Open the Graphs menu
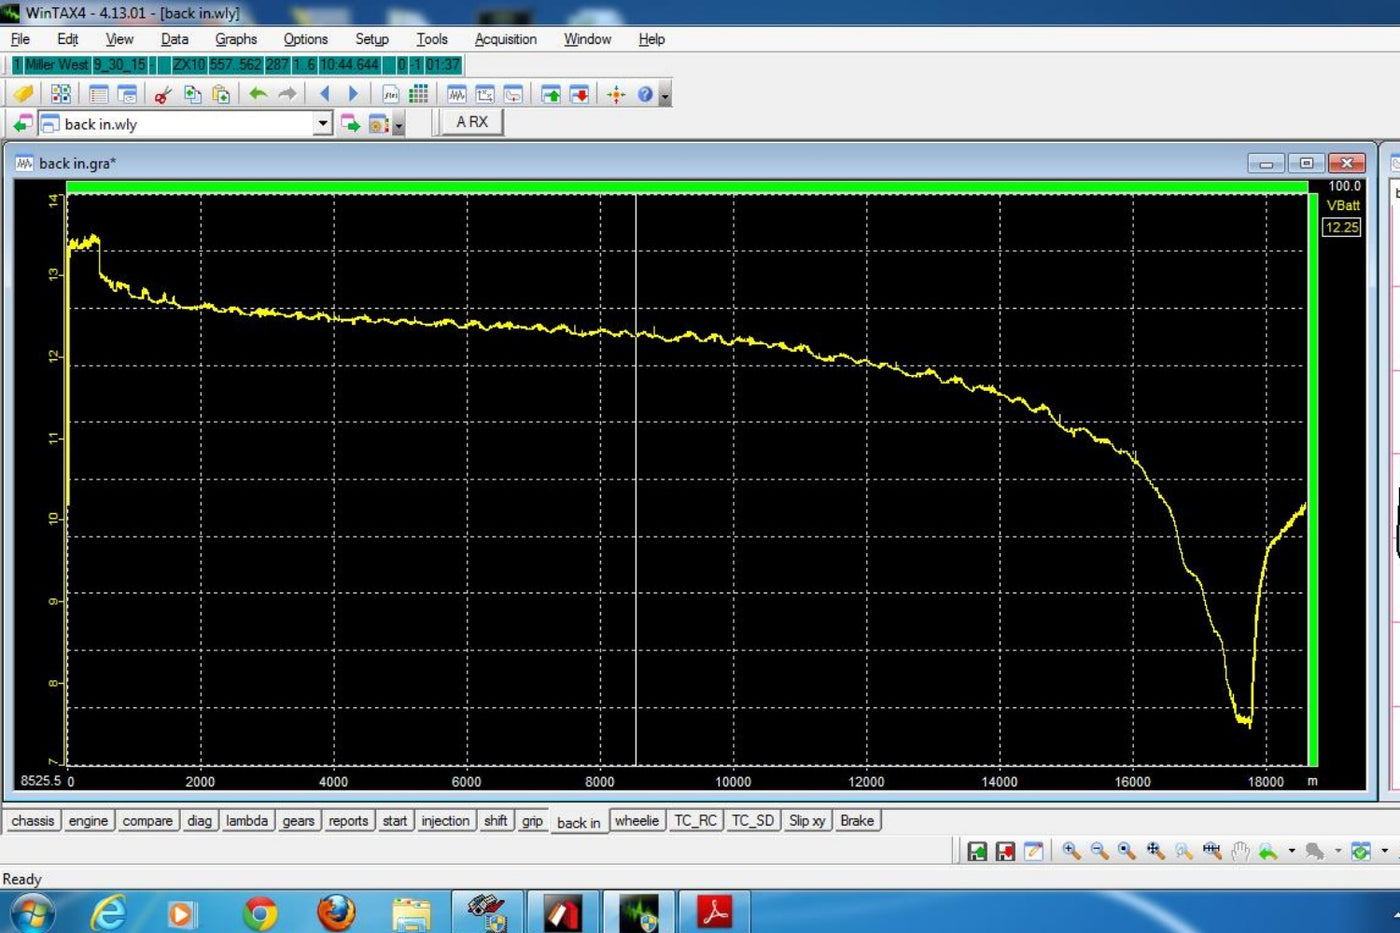Viewport: 1400px width, 933px height. click(x=236, y=39)
